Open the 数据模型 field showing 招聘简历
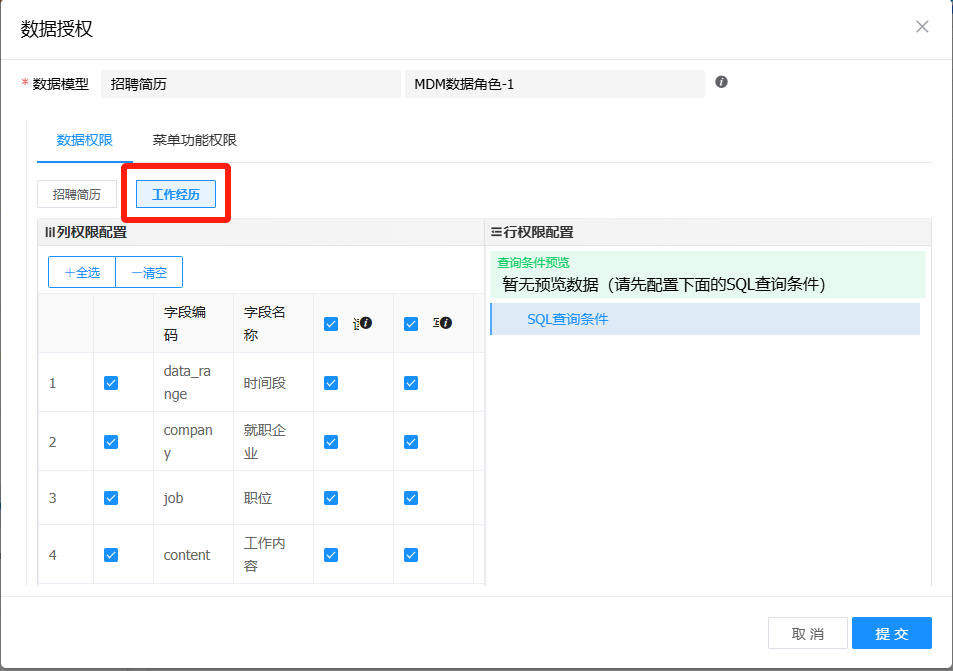 point(250,84)
